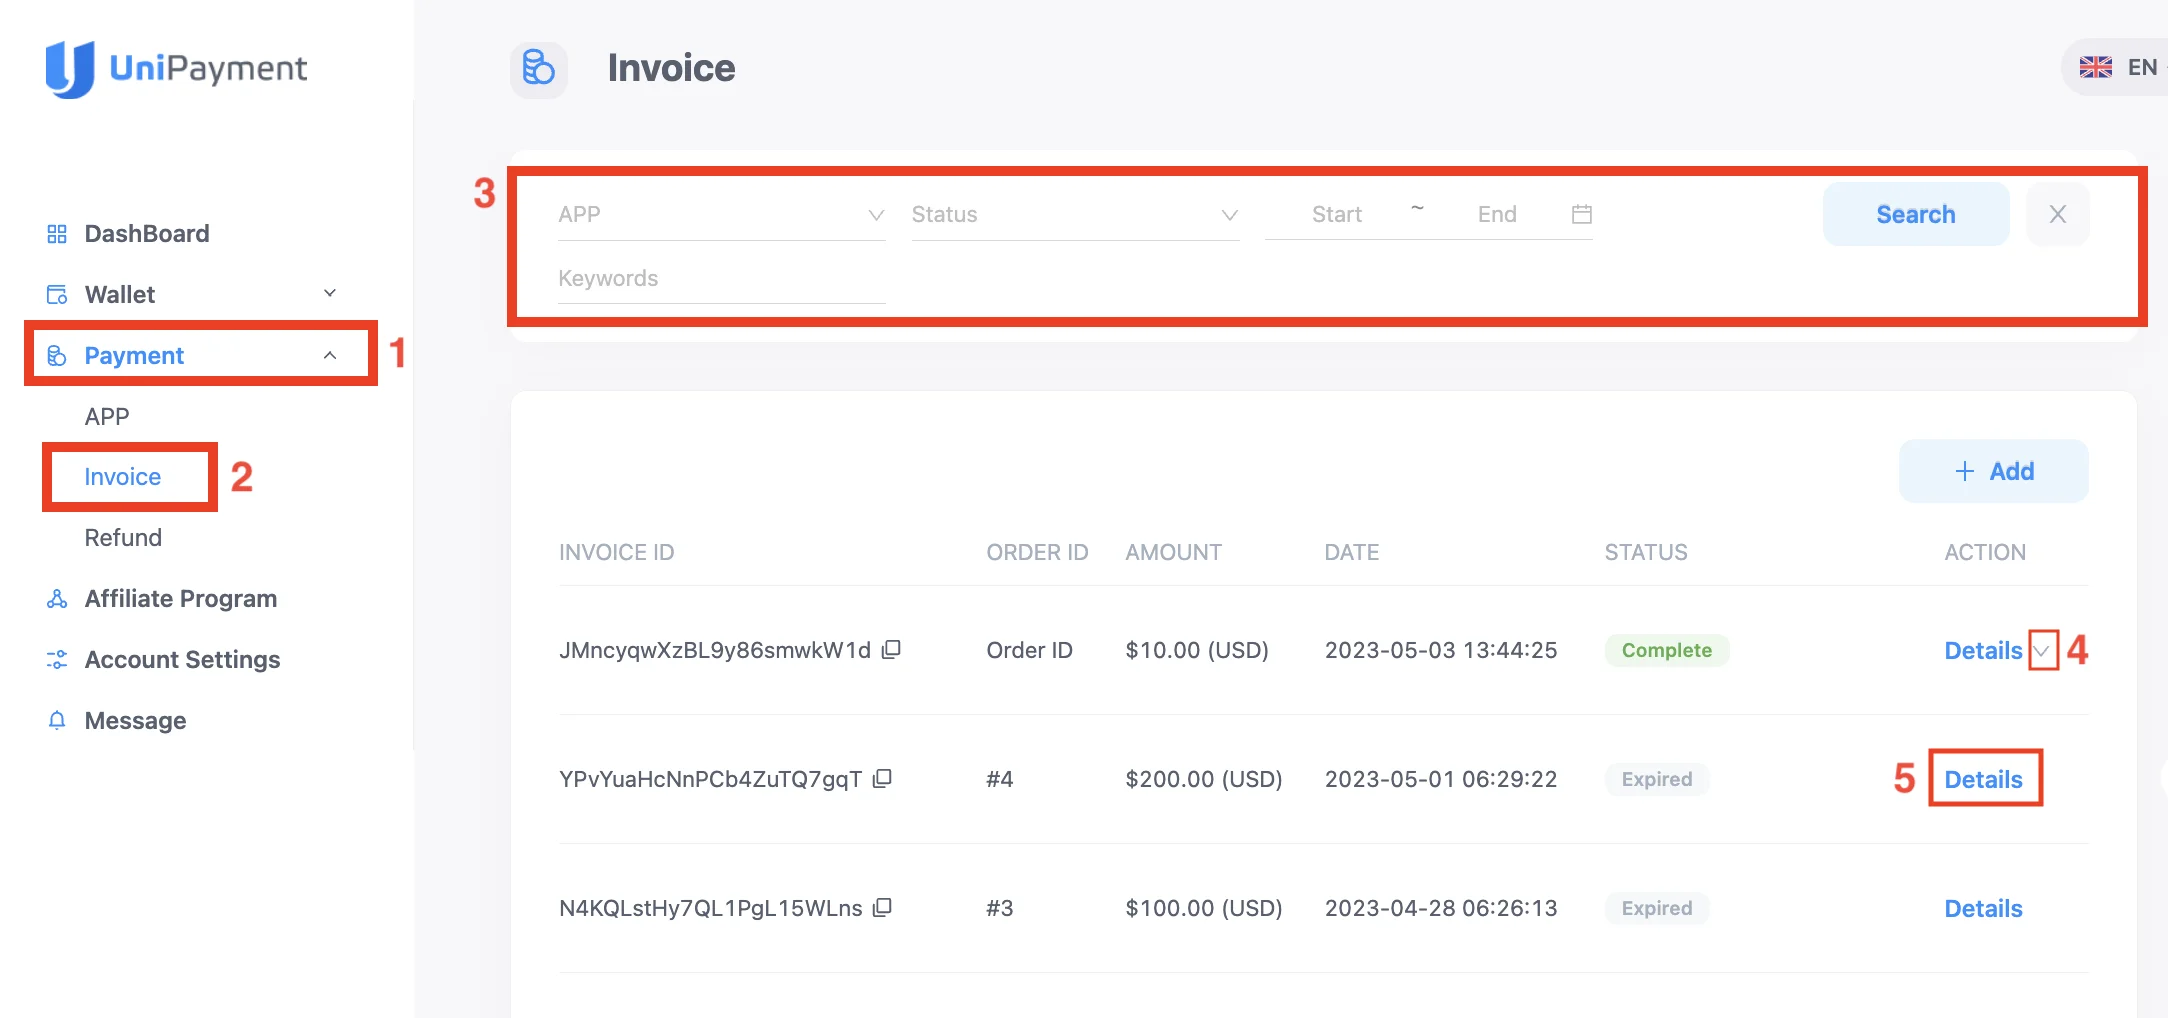Select Invoice under the Payment menu
This screenshot has height=1018, width=2168.
point(122,477)
